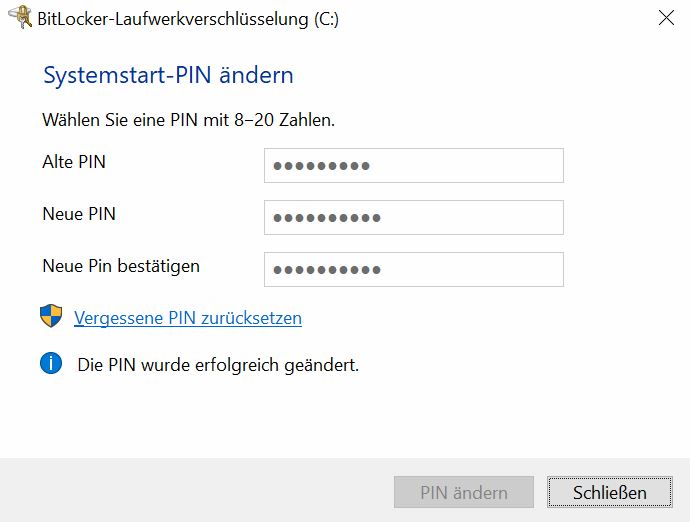Click the BitLocker-Laufwerkverschlüsselung window title
Viewport: 690px width, 522px height.
coord(188,19)
